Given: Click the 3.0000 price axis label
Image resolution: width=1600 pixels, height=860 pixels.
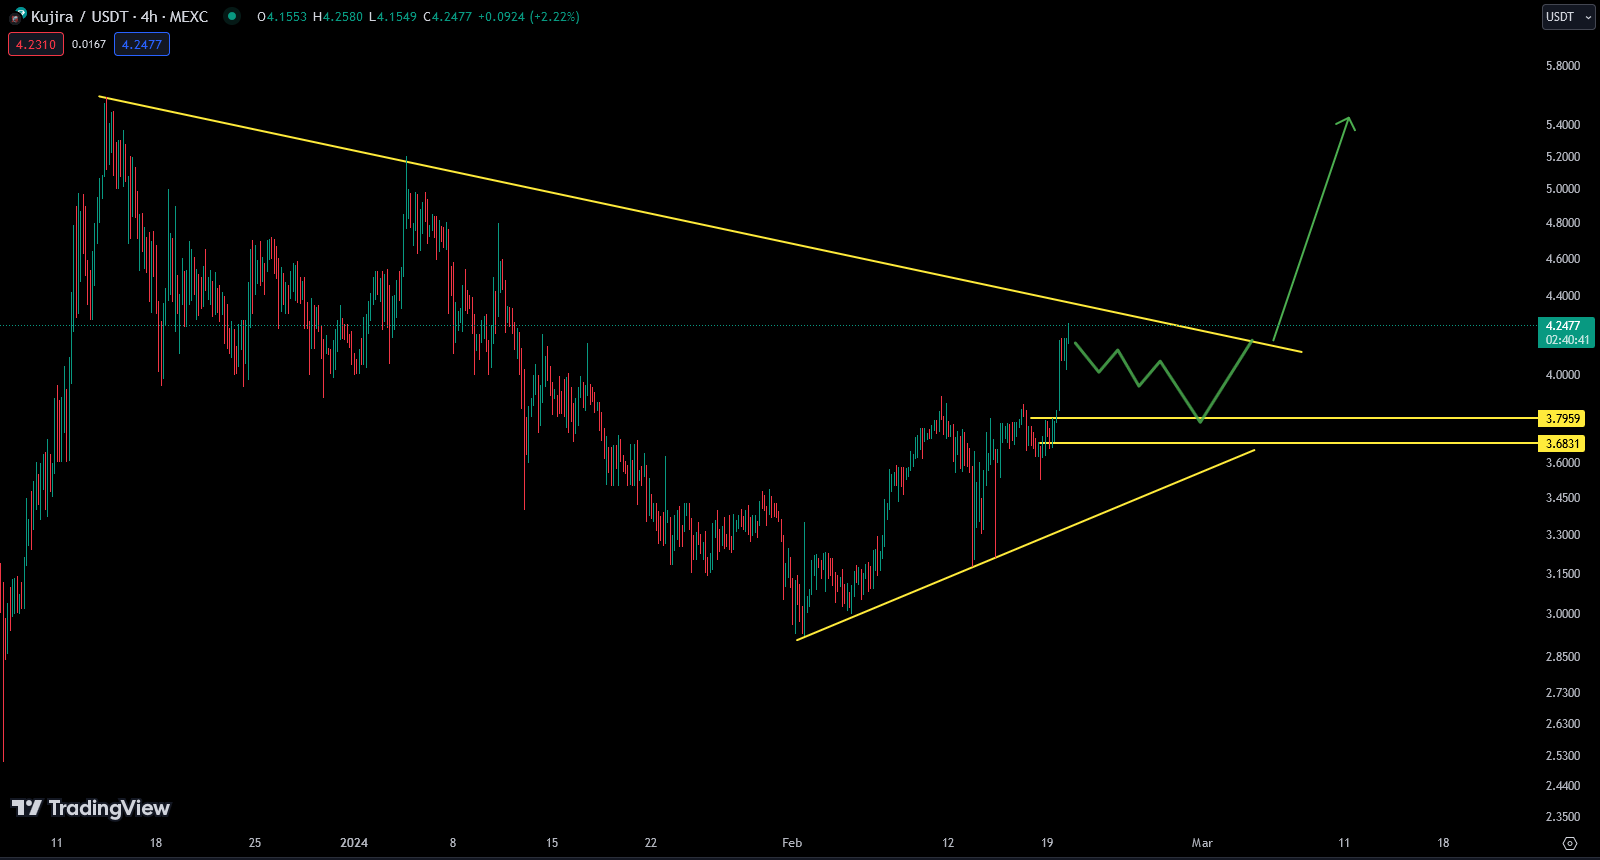Looking at the screenshot, I should click(1563, 614).
